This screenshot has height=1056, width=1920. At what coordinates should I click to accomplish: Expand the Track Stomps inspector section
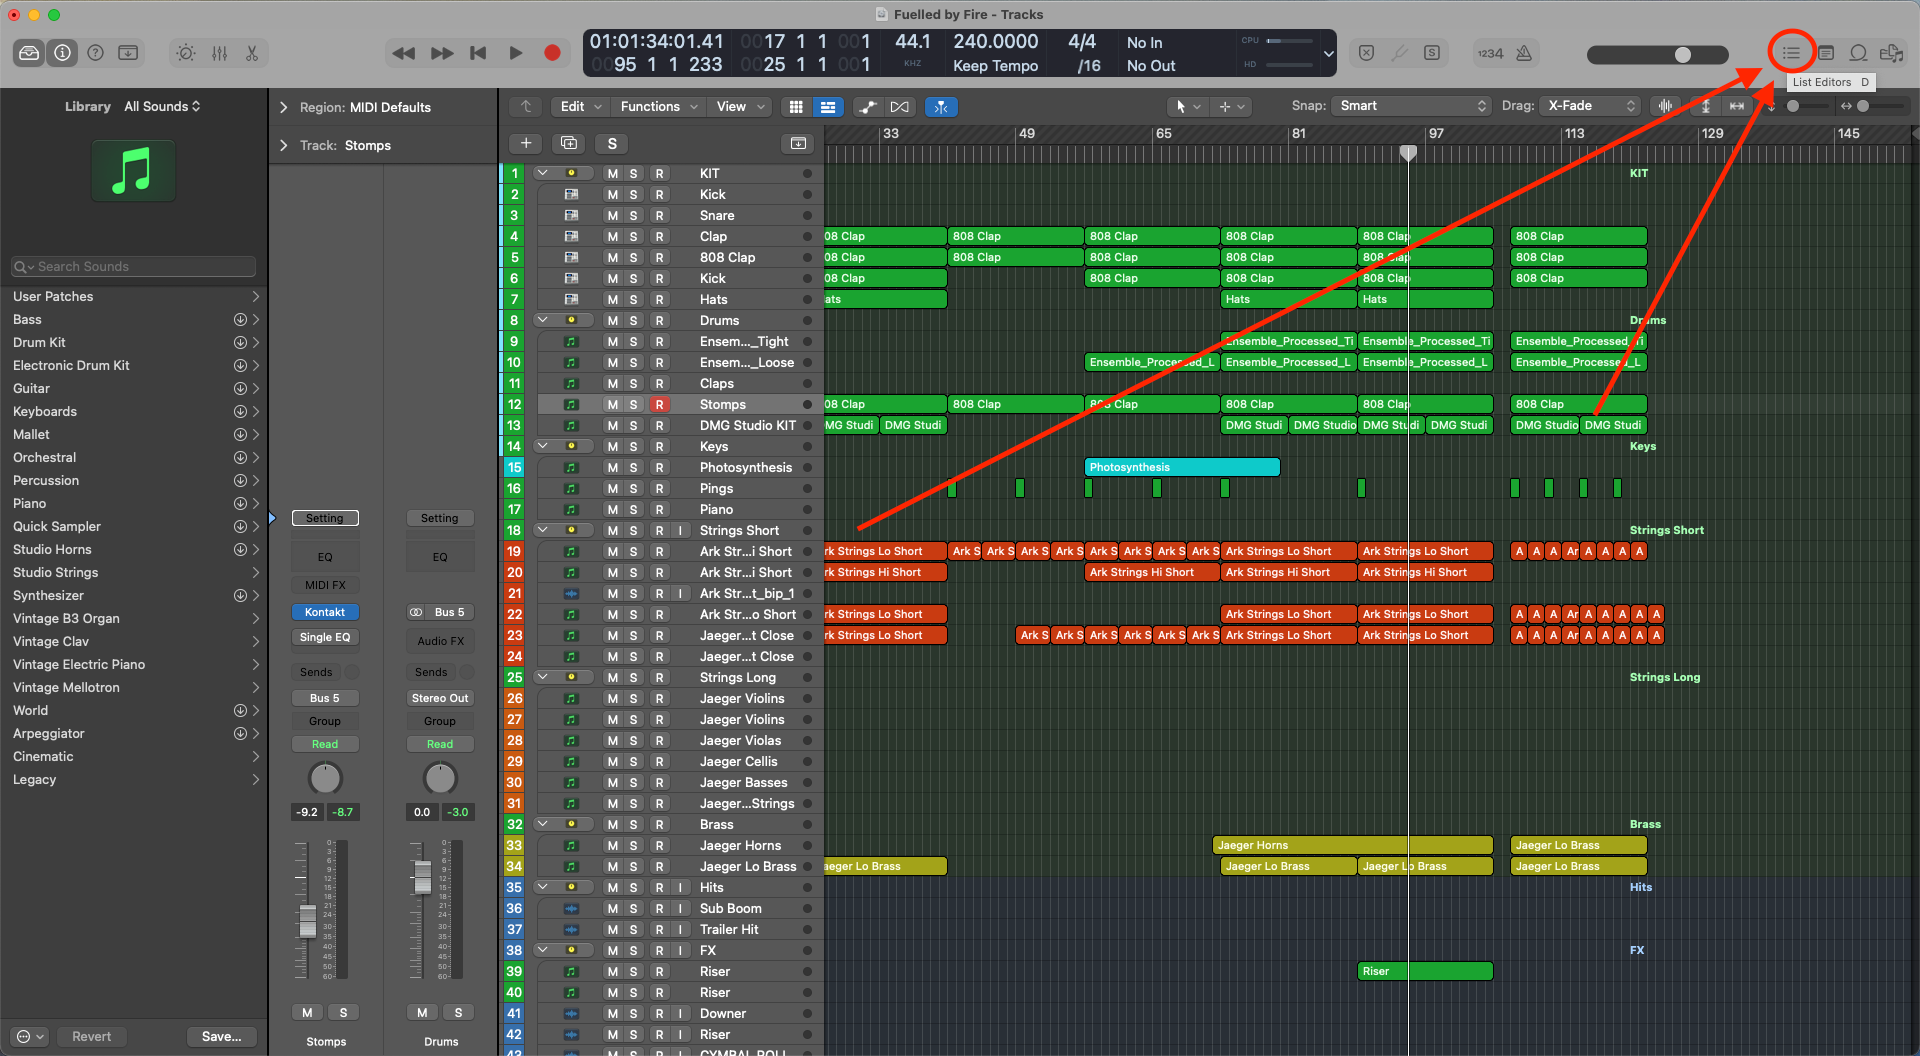(x=284, y=145)
